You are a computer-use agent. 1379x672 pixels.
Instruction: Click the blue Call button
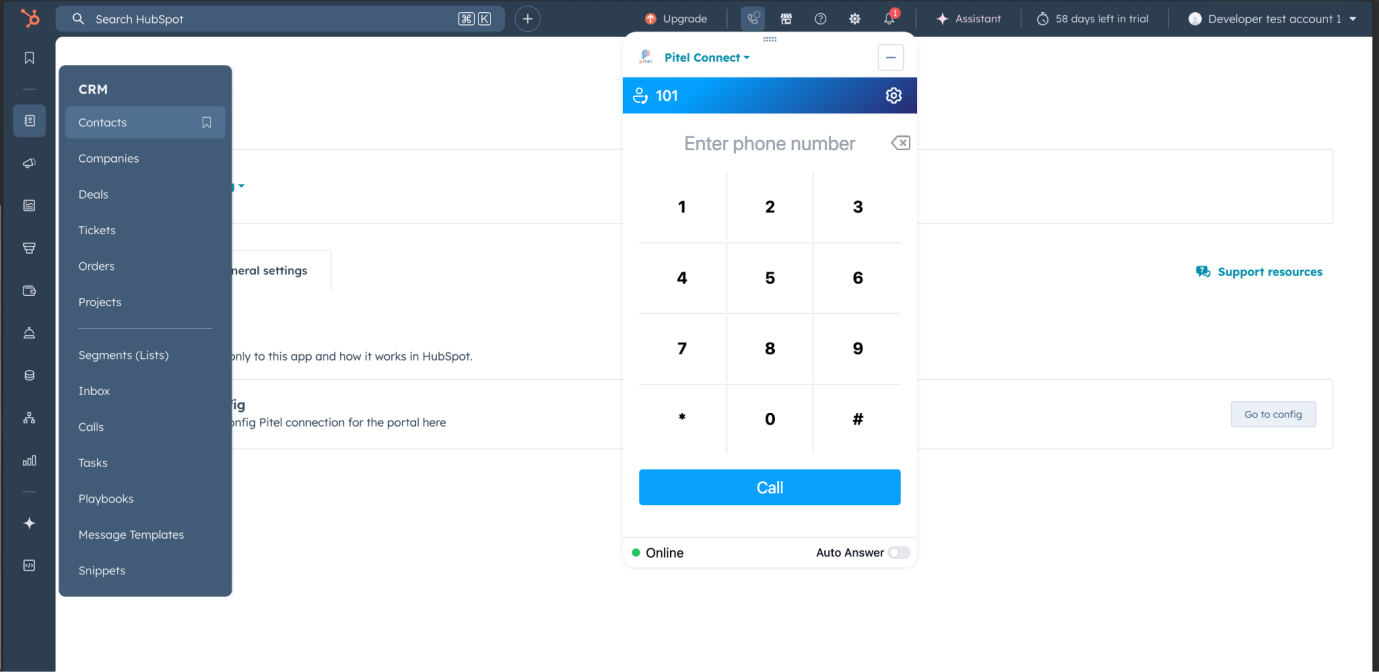click(x=770, y=487)
